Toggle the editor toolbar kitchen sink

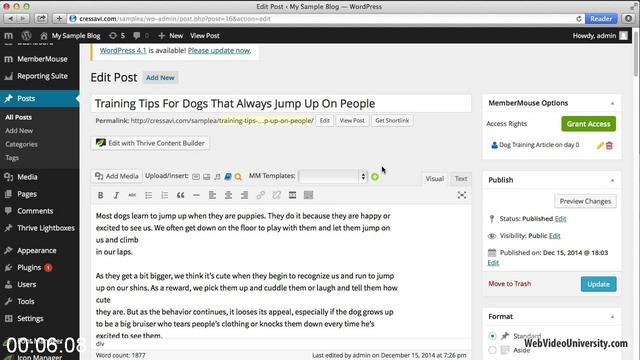309,195
